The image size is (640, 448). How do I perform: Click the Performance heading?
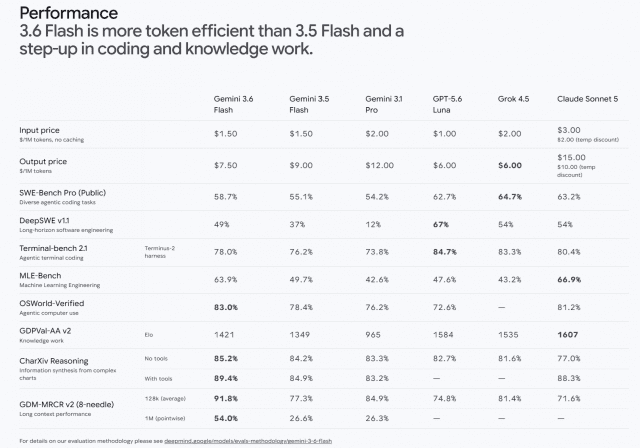click(x=69, y=13)
